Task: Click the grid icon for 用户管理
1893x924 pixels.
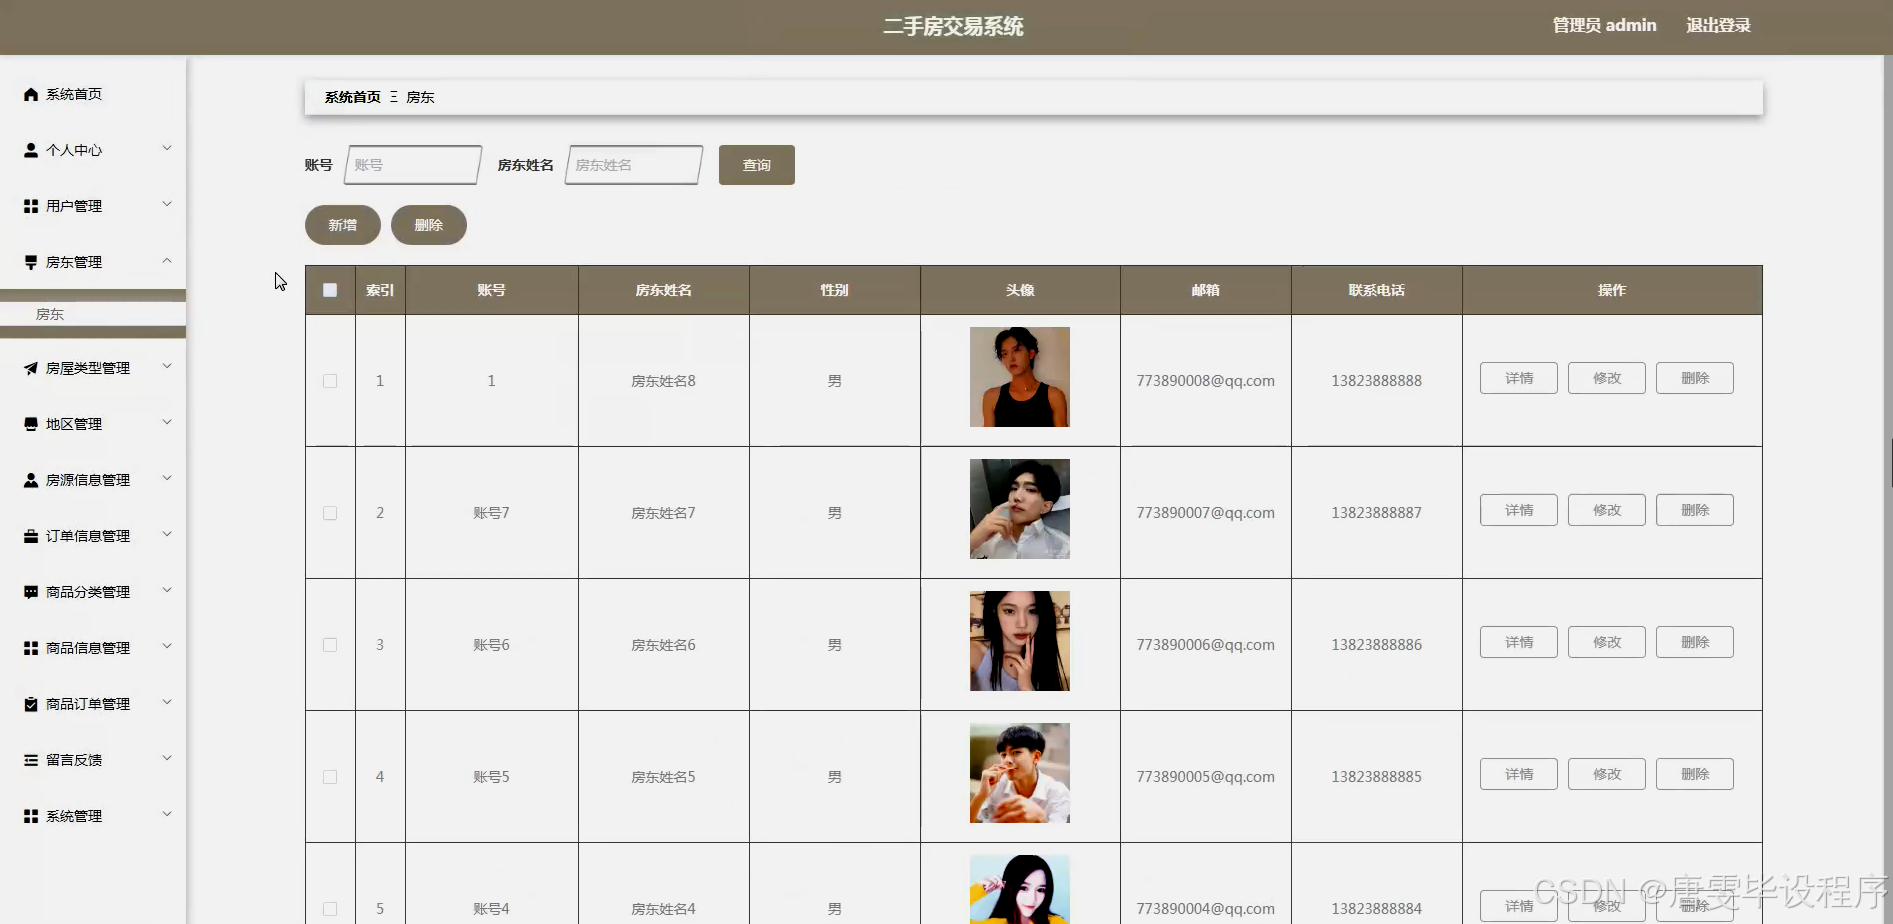Action: click(31, 206)
